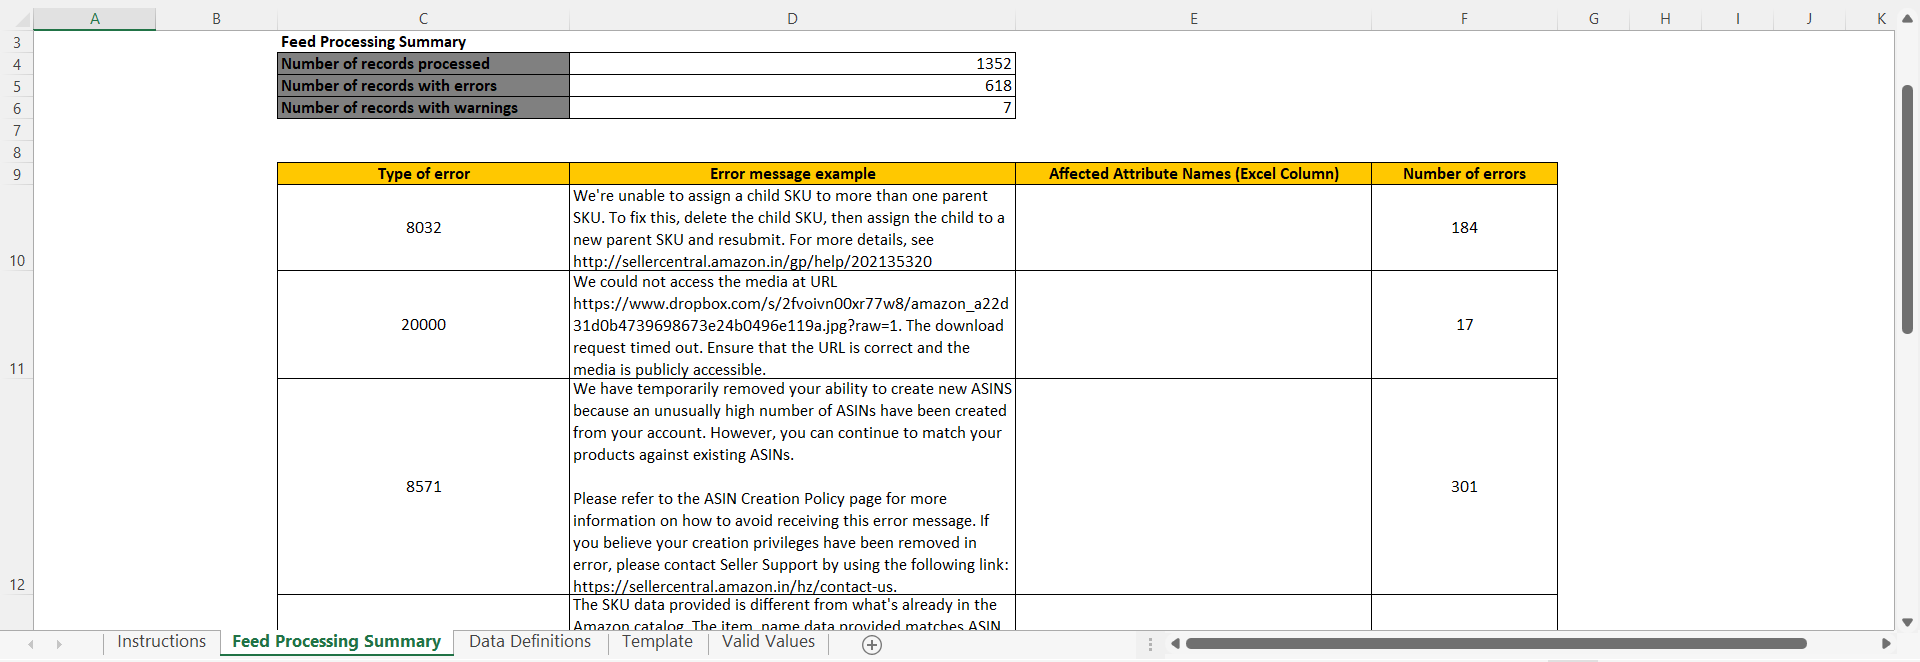
Task: Add a new sheet with the plus icon
Action: [872, 645]
